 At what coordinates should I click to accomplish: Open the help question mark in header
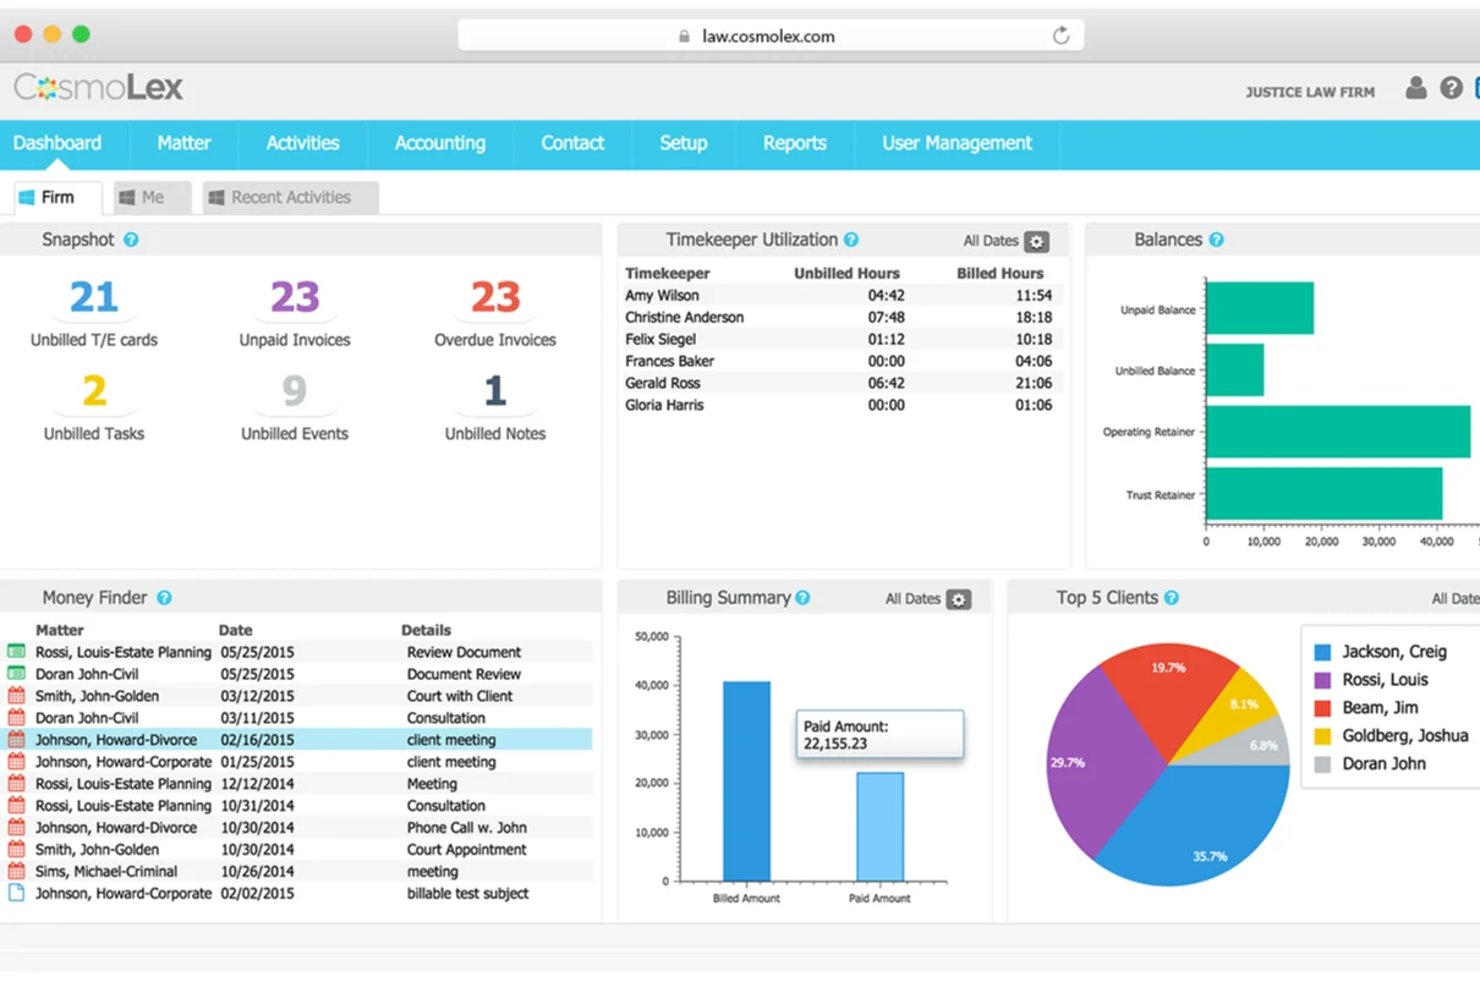[x=1451, y=88]
